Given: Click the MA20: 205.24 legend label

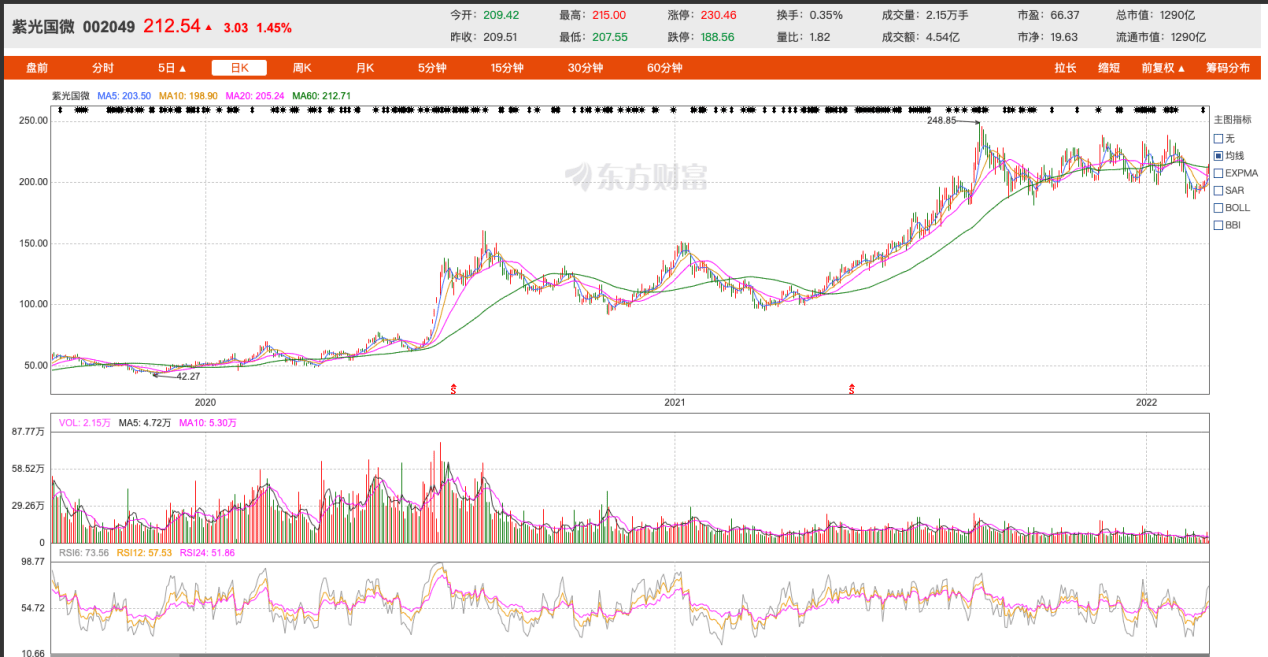Looking at the screenshot, I should (x=256, y=96).
